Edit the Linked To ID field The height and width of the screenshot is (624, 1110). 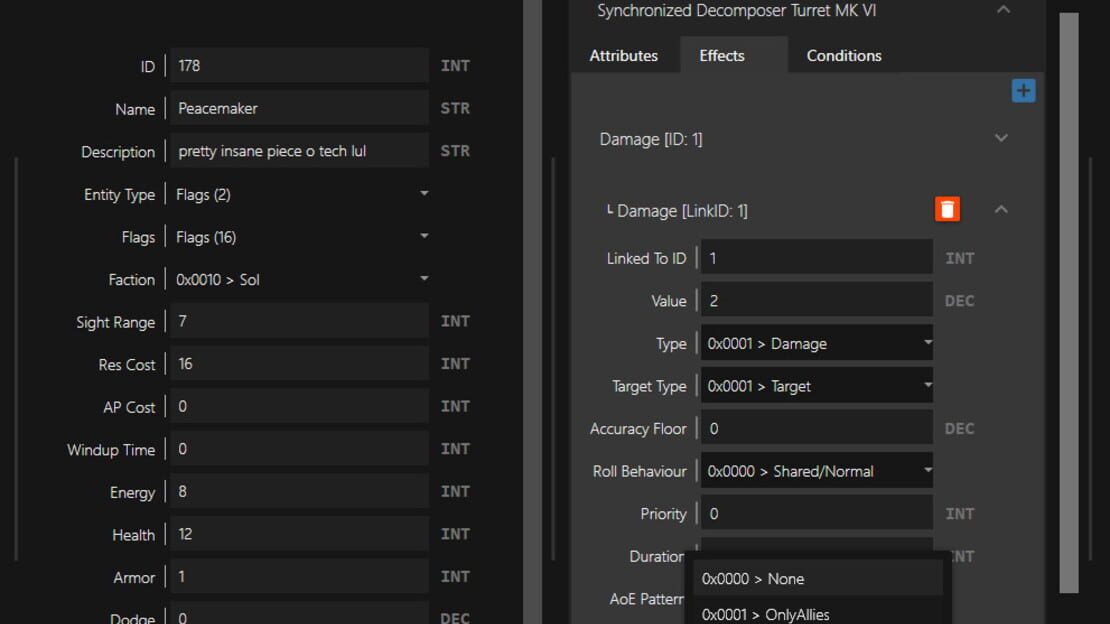click(816, 258)
